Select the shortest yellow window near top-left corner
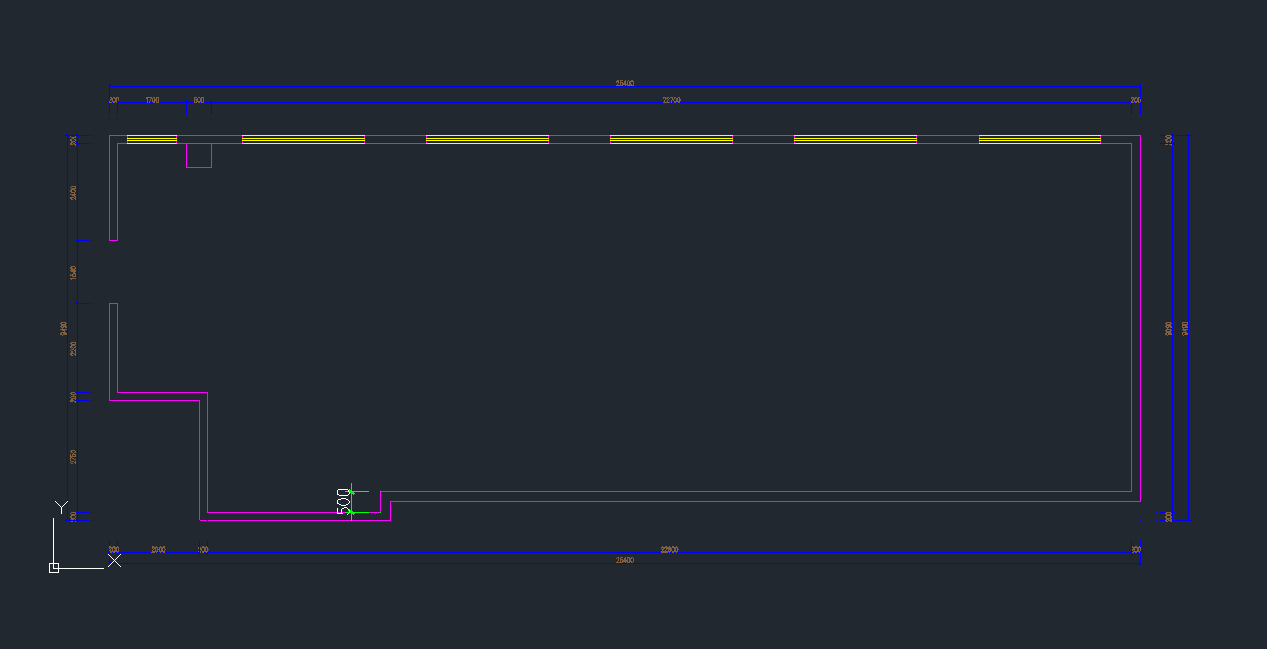Screen dimensions: 1267x649 coord(152,139)
